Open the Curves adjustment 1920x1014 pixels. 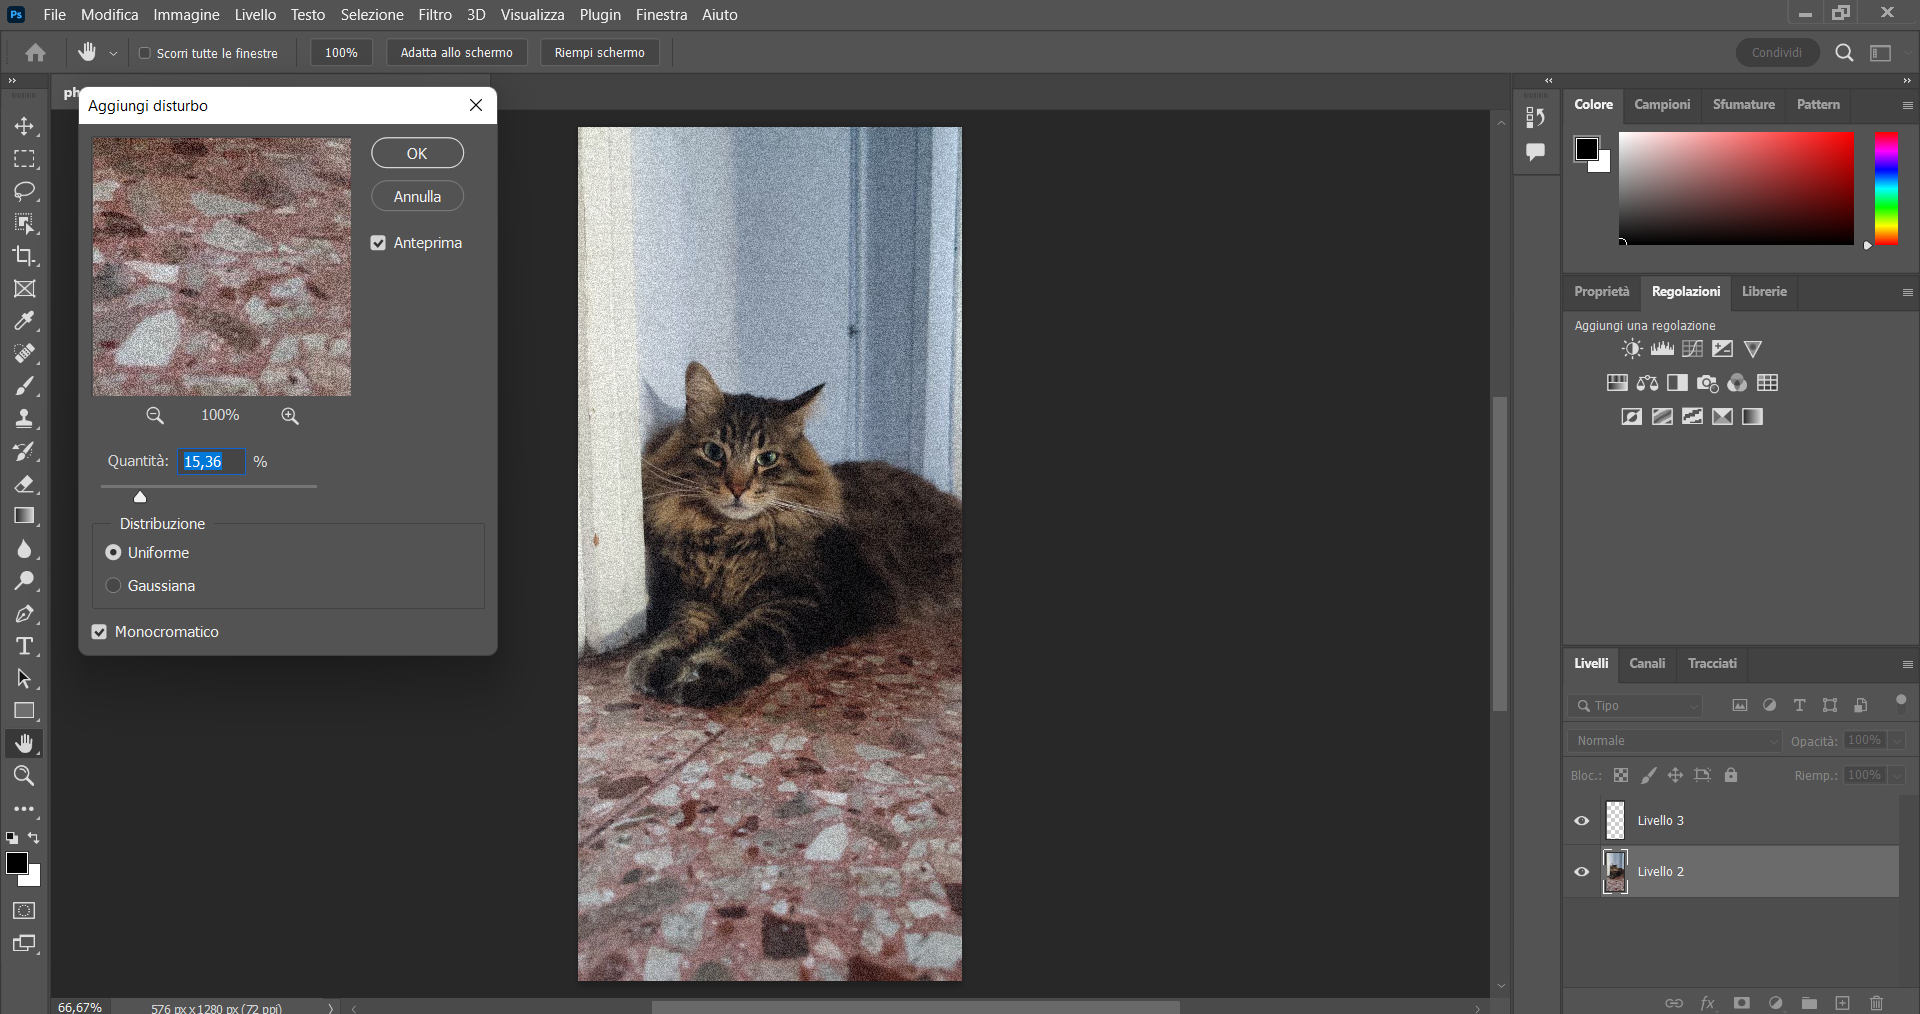[x=1692, y=348]
